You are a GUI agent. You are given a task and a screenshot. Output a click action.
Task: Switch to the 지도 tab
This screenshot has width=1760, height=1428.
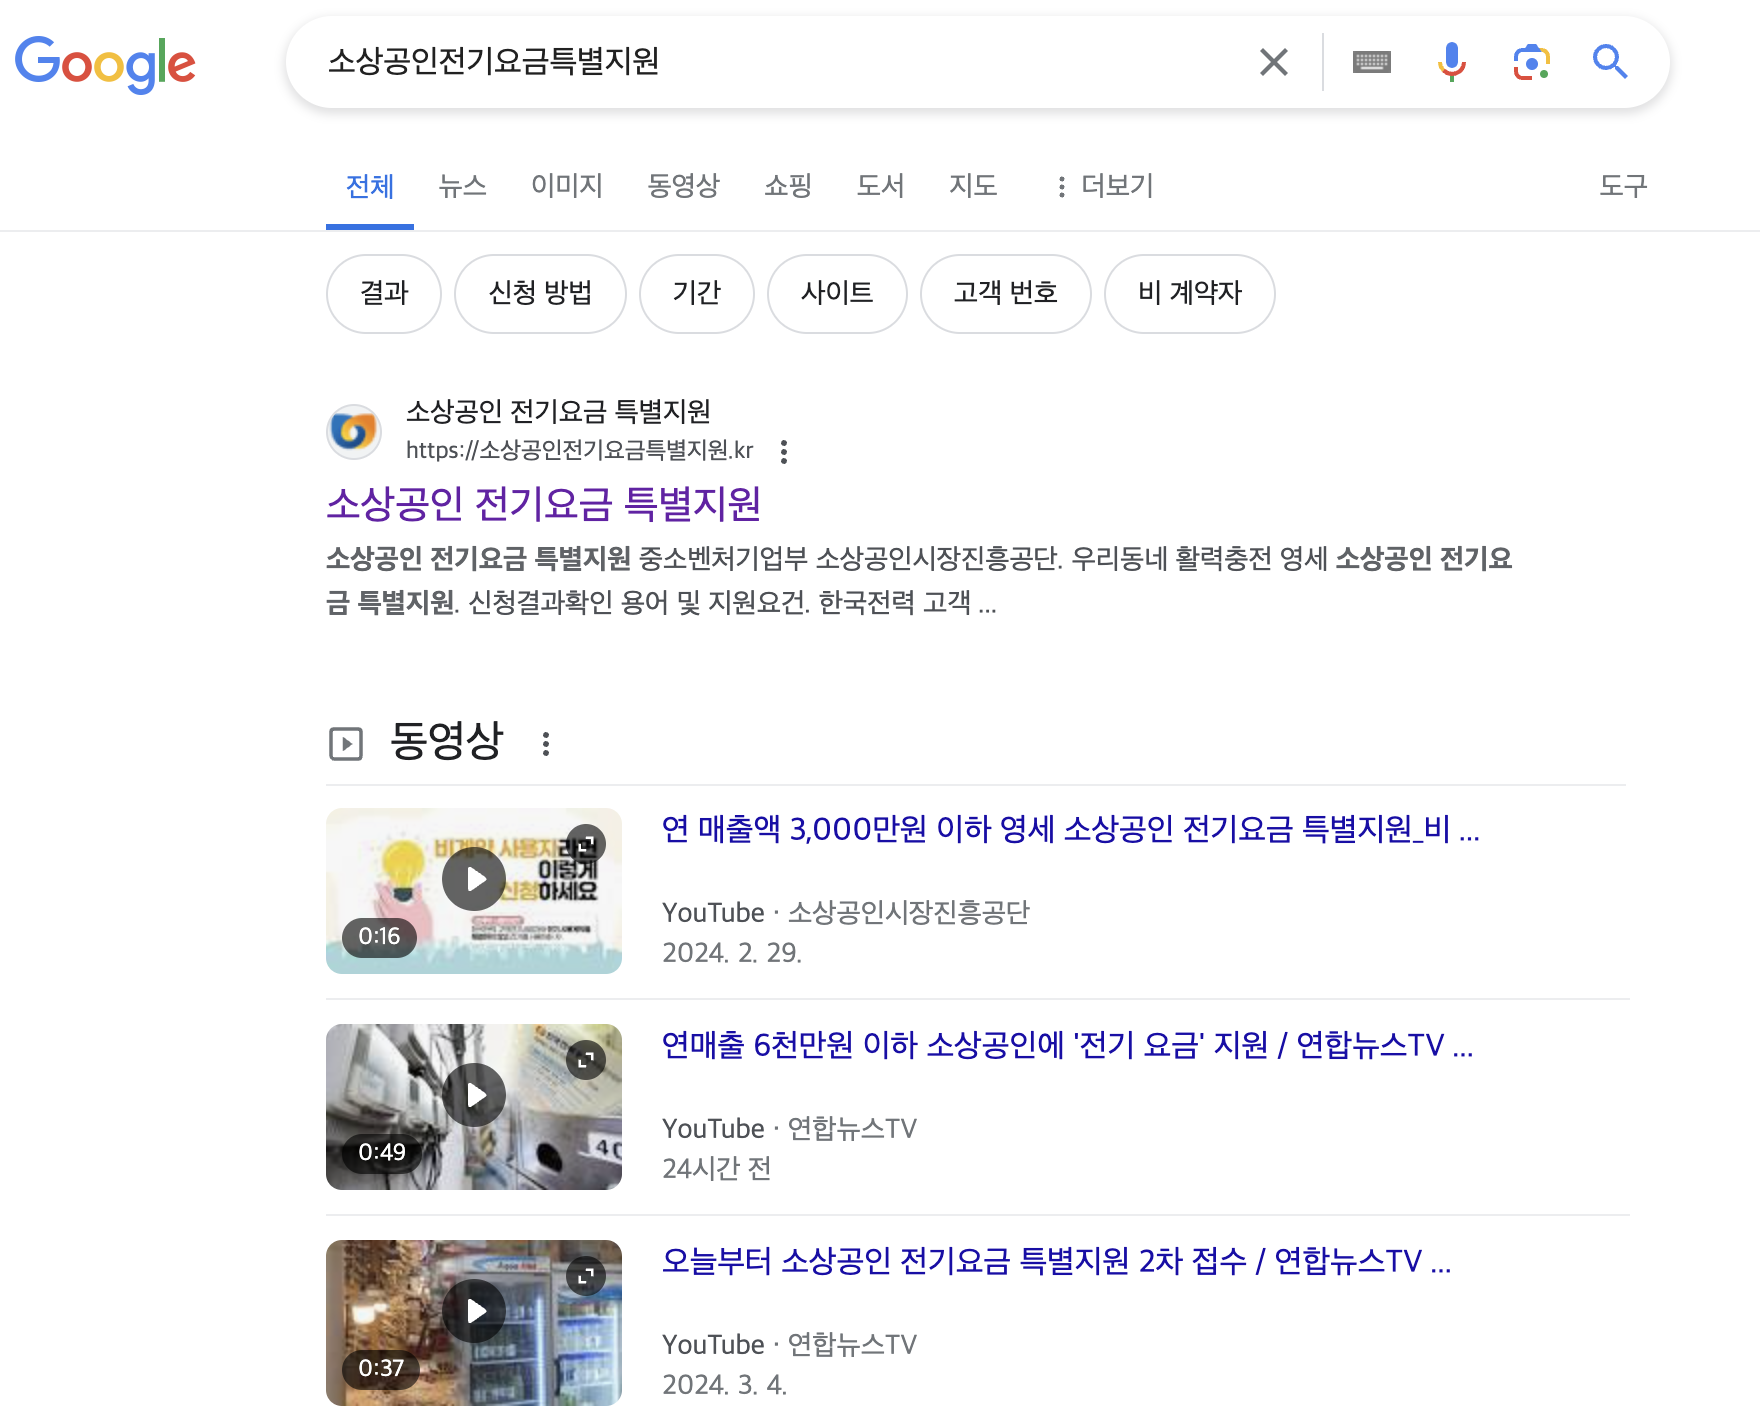point(973,186)
